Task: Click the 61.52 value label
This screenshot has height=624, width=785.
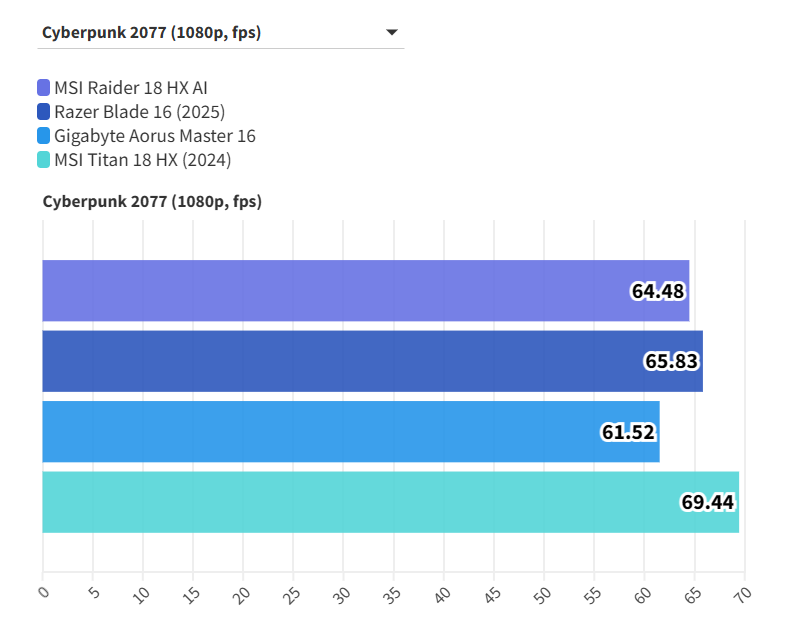Action: click(628, 432)
